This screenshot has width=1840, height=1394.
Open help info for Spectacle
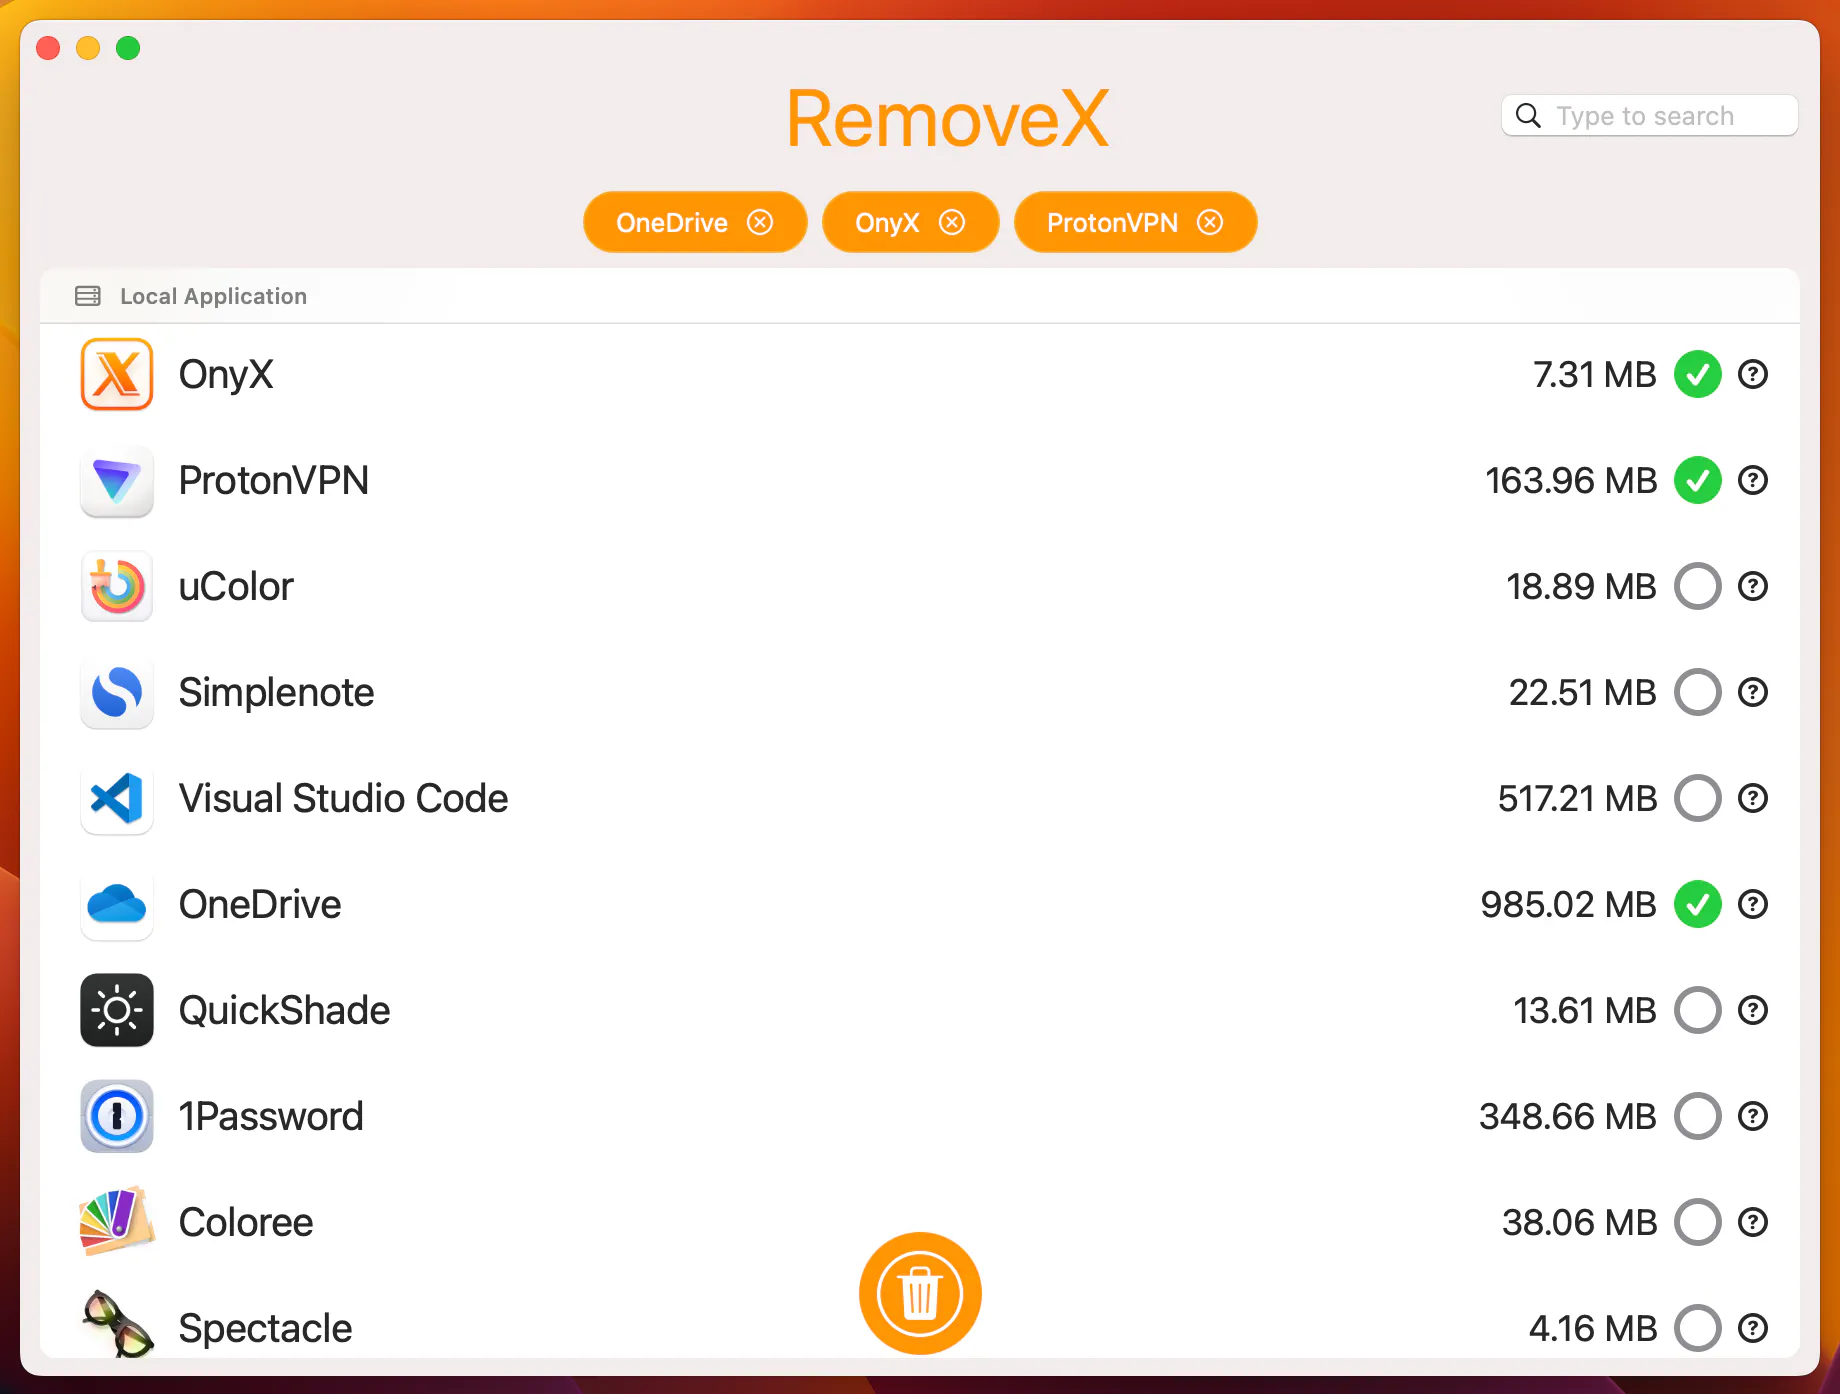pyautogui.click(x=1753, y=1328)
